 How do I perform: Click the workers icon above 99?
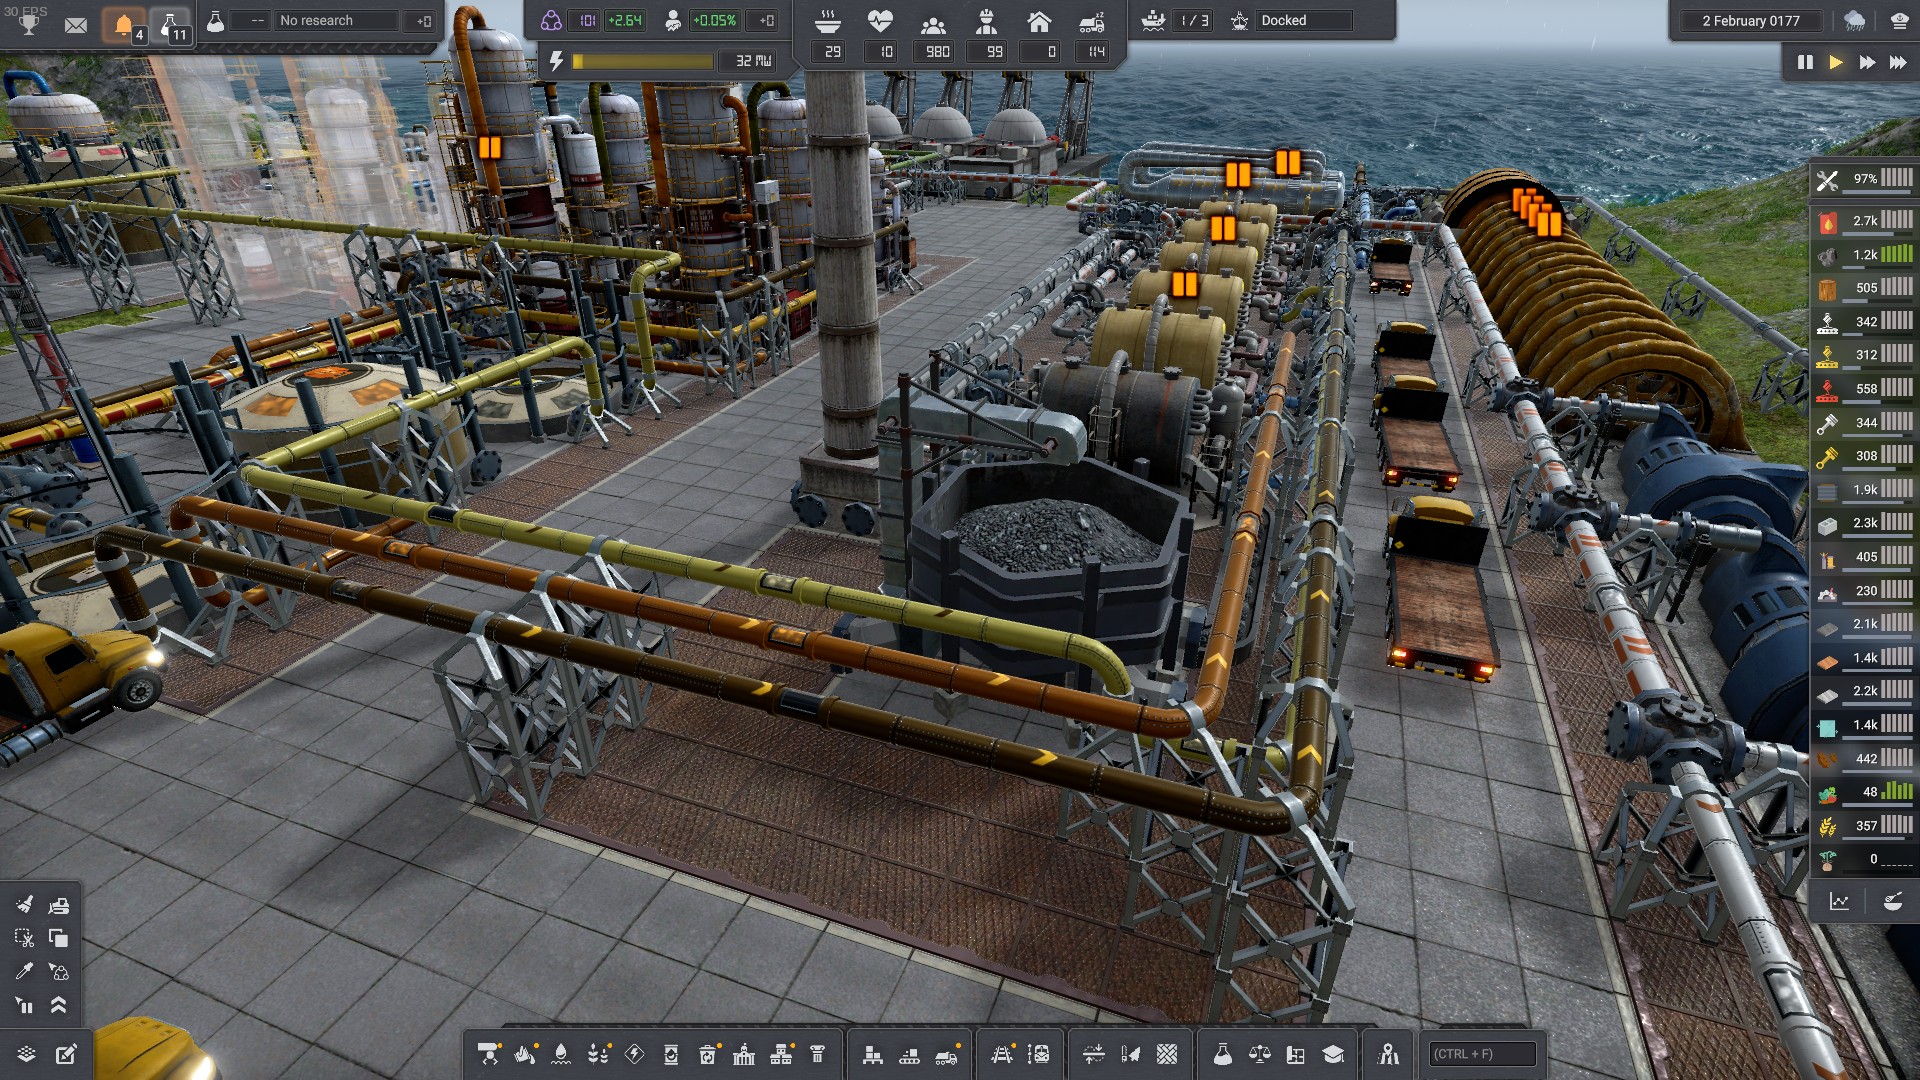(x=986, y=21)
